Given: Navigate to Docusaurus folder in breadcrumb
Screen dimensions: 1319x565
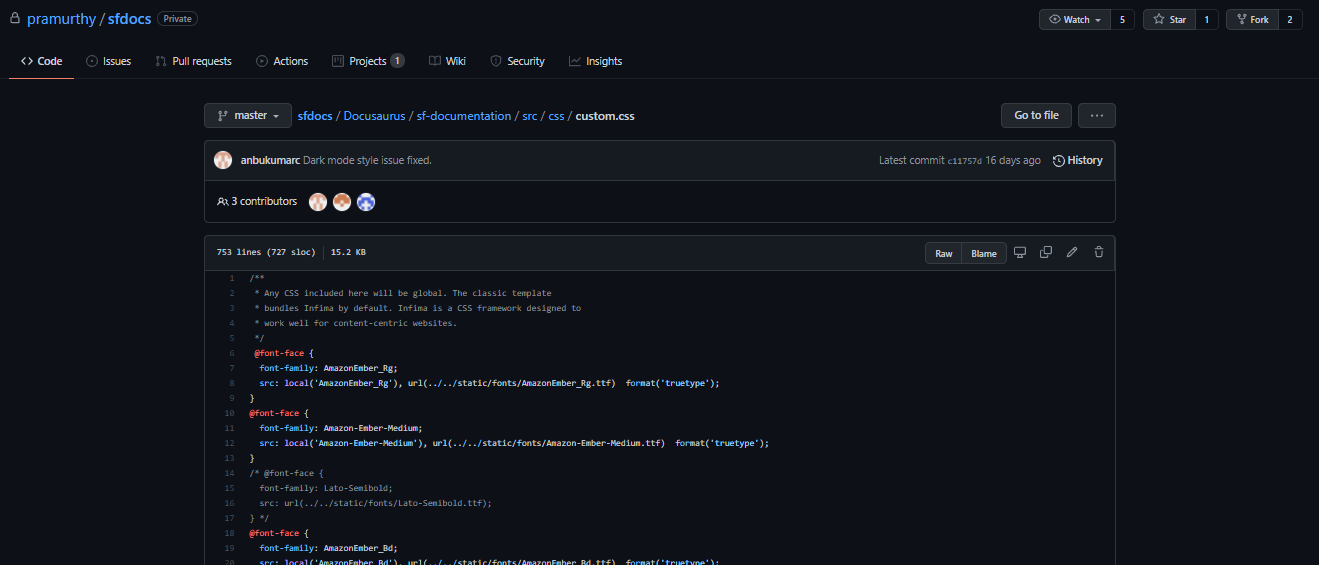Looking at the screenshot, I should click(x=374, y=116).
